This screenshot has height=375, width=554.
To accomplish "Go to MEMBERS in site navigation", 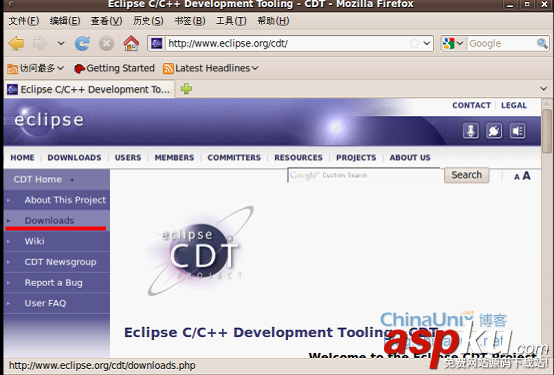I will pyautogui.click(x=174, y=158).
